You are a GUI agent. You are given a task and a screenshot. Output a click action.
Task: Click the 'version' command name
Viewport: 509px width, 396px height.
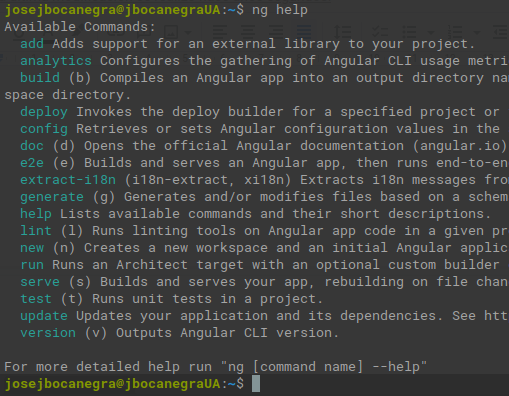(48, 333)
